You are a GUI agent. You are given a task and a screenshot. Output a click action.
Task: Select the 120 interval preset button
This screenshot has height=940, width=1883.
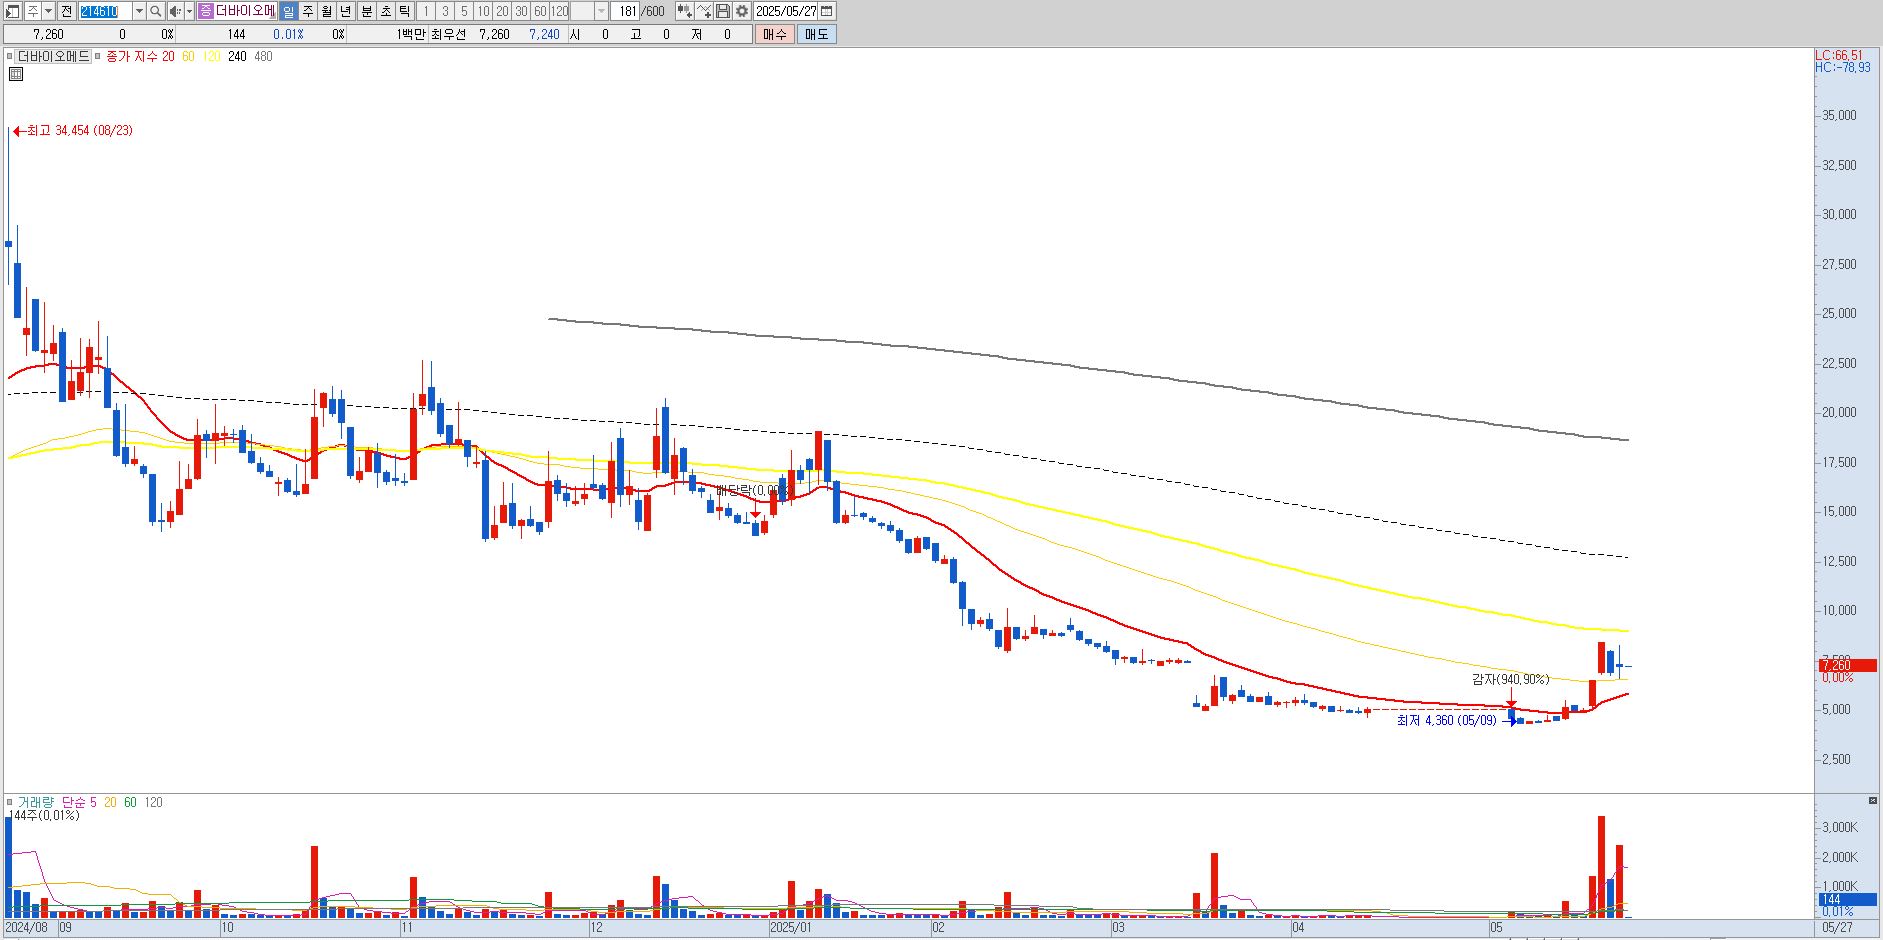coord(559,11)
